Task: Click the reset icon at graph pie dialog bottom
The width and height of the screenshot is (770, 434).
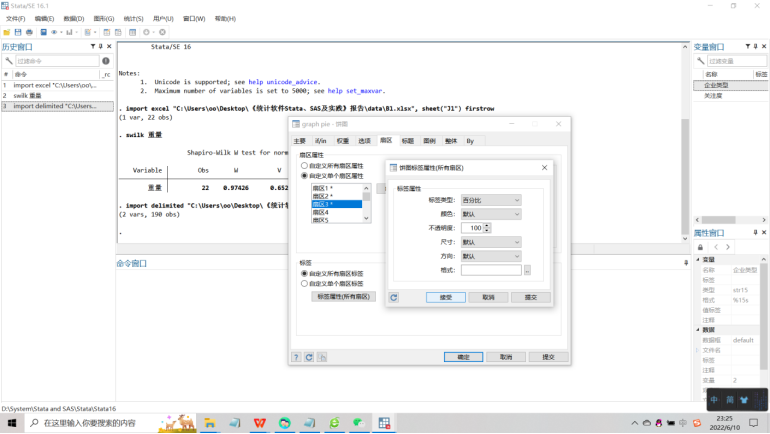Action: [x=309, y=357]
